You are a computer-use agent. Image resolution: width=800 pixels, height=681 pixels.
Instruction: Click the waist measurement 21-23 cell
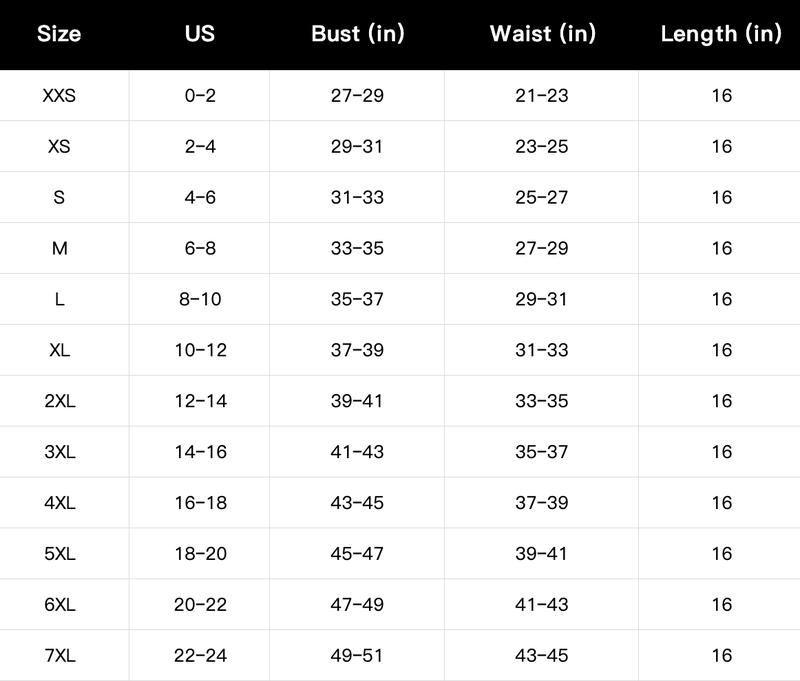tap(542, 96)
